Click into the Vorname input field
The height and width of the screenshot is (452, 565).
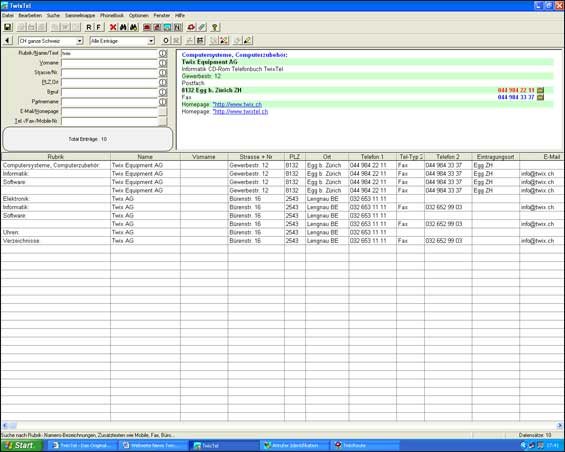(x=109, y=63)
